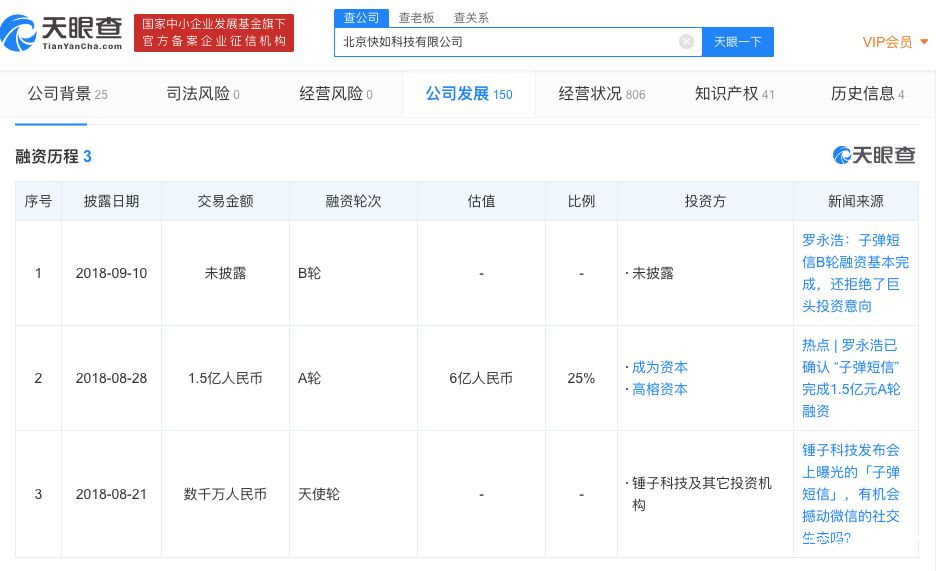Open the 司法风险 tab

203,94
